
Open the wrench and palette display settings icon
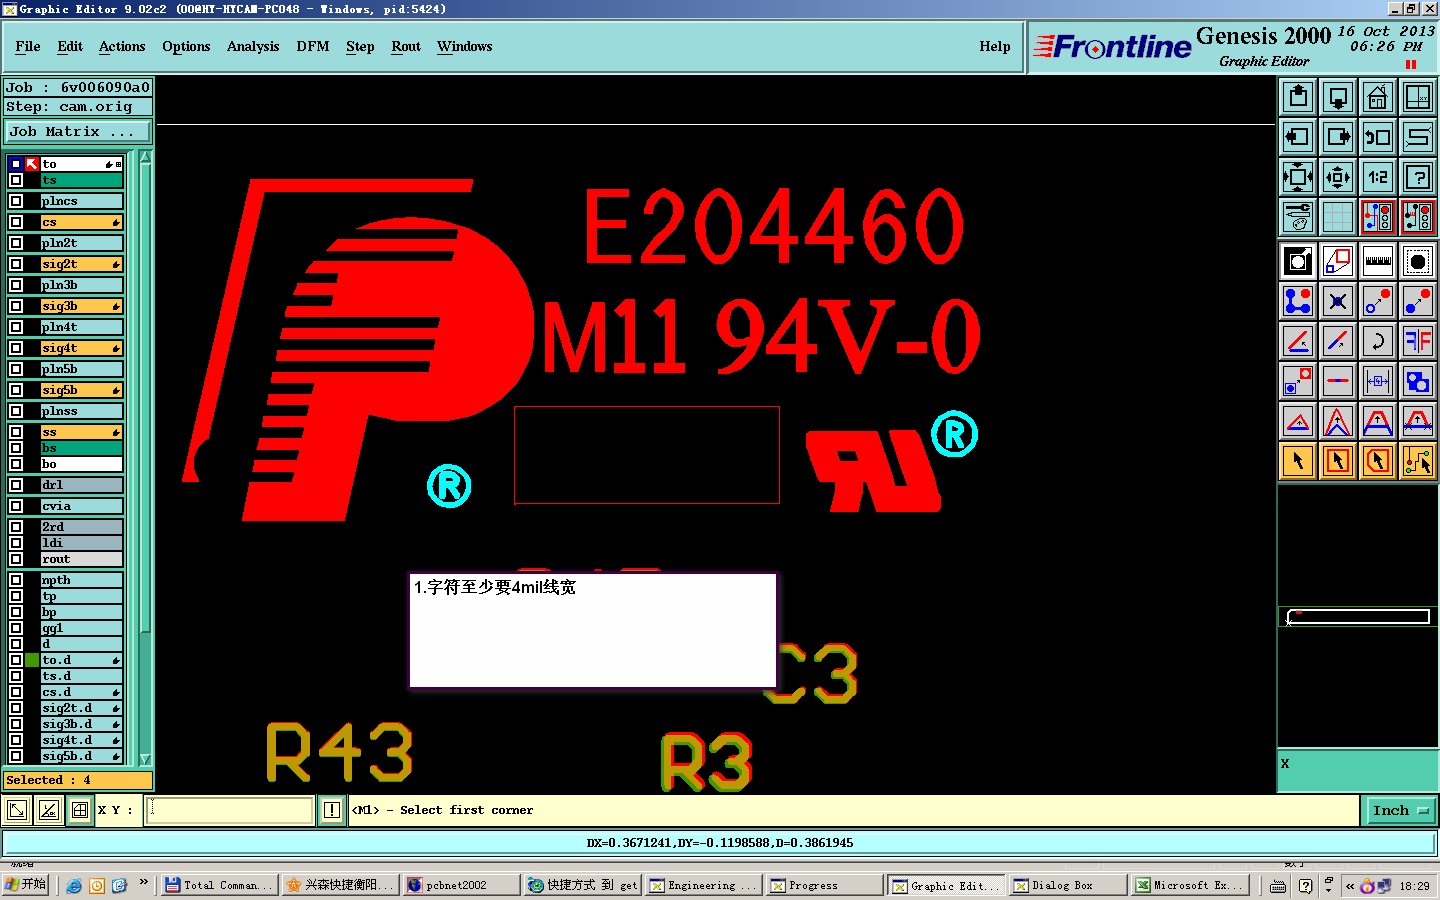point(1298,217)
